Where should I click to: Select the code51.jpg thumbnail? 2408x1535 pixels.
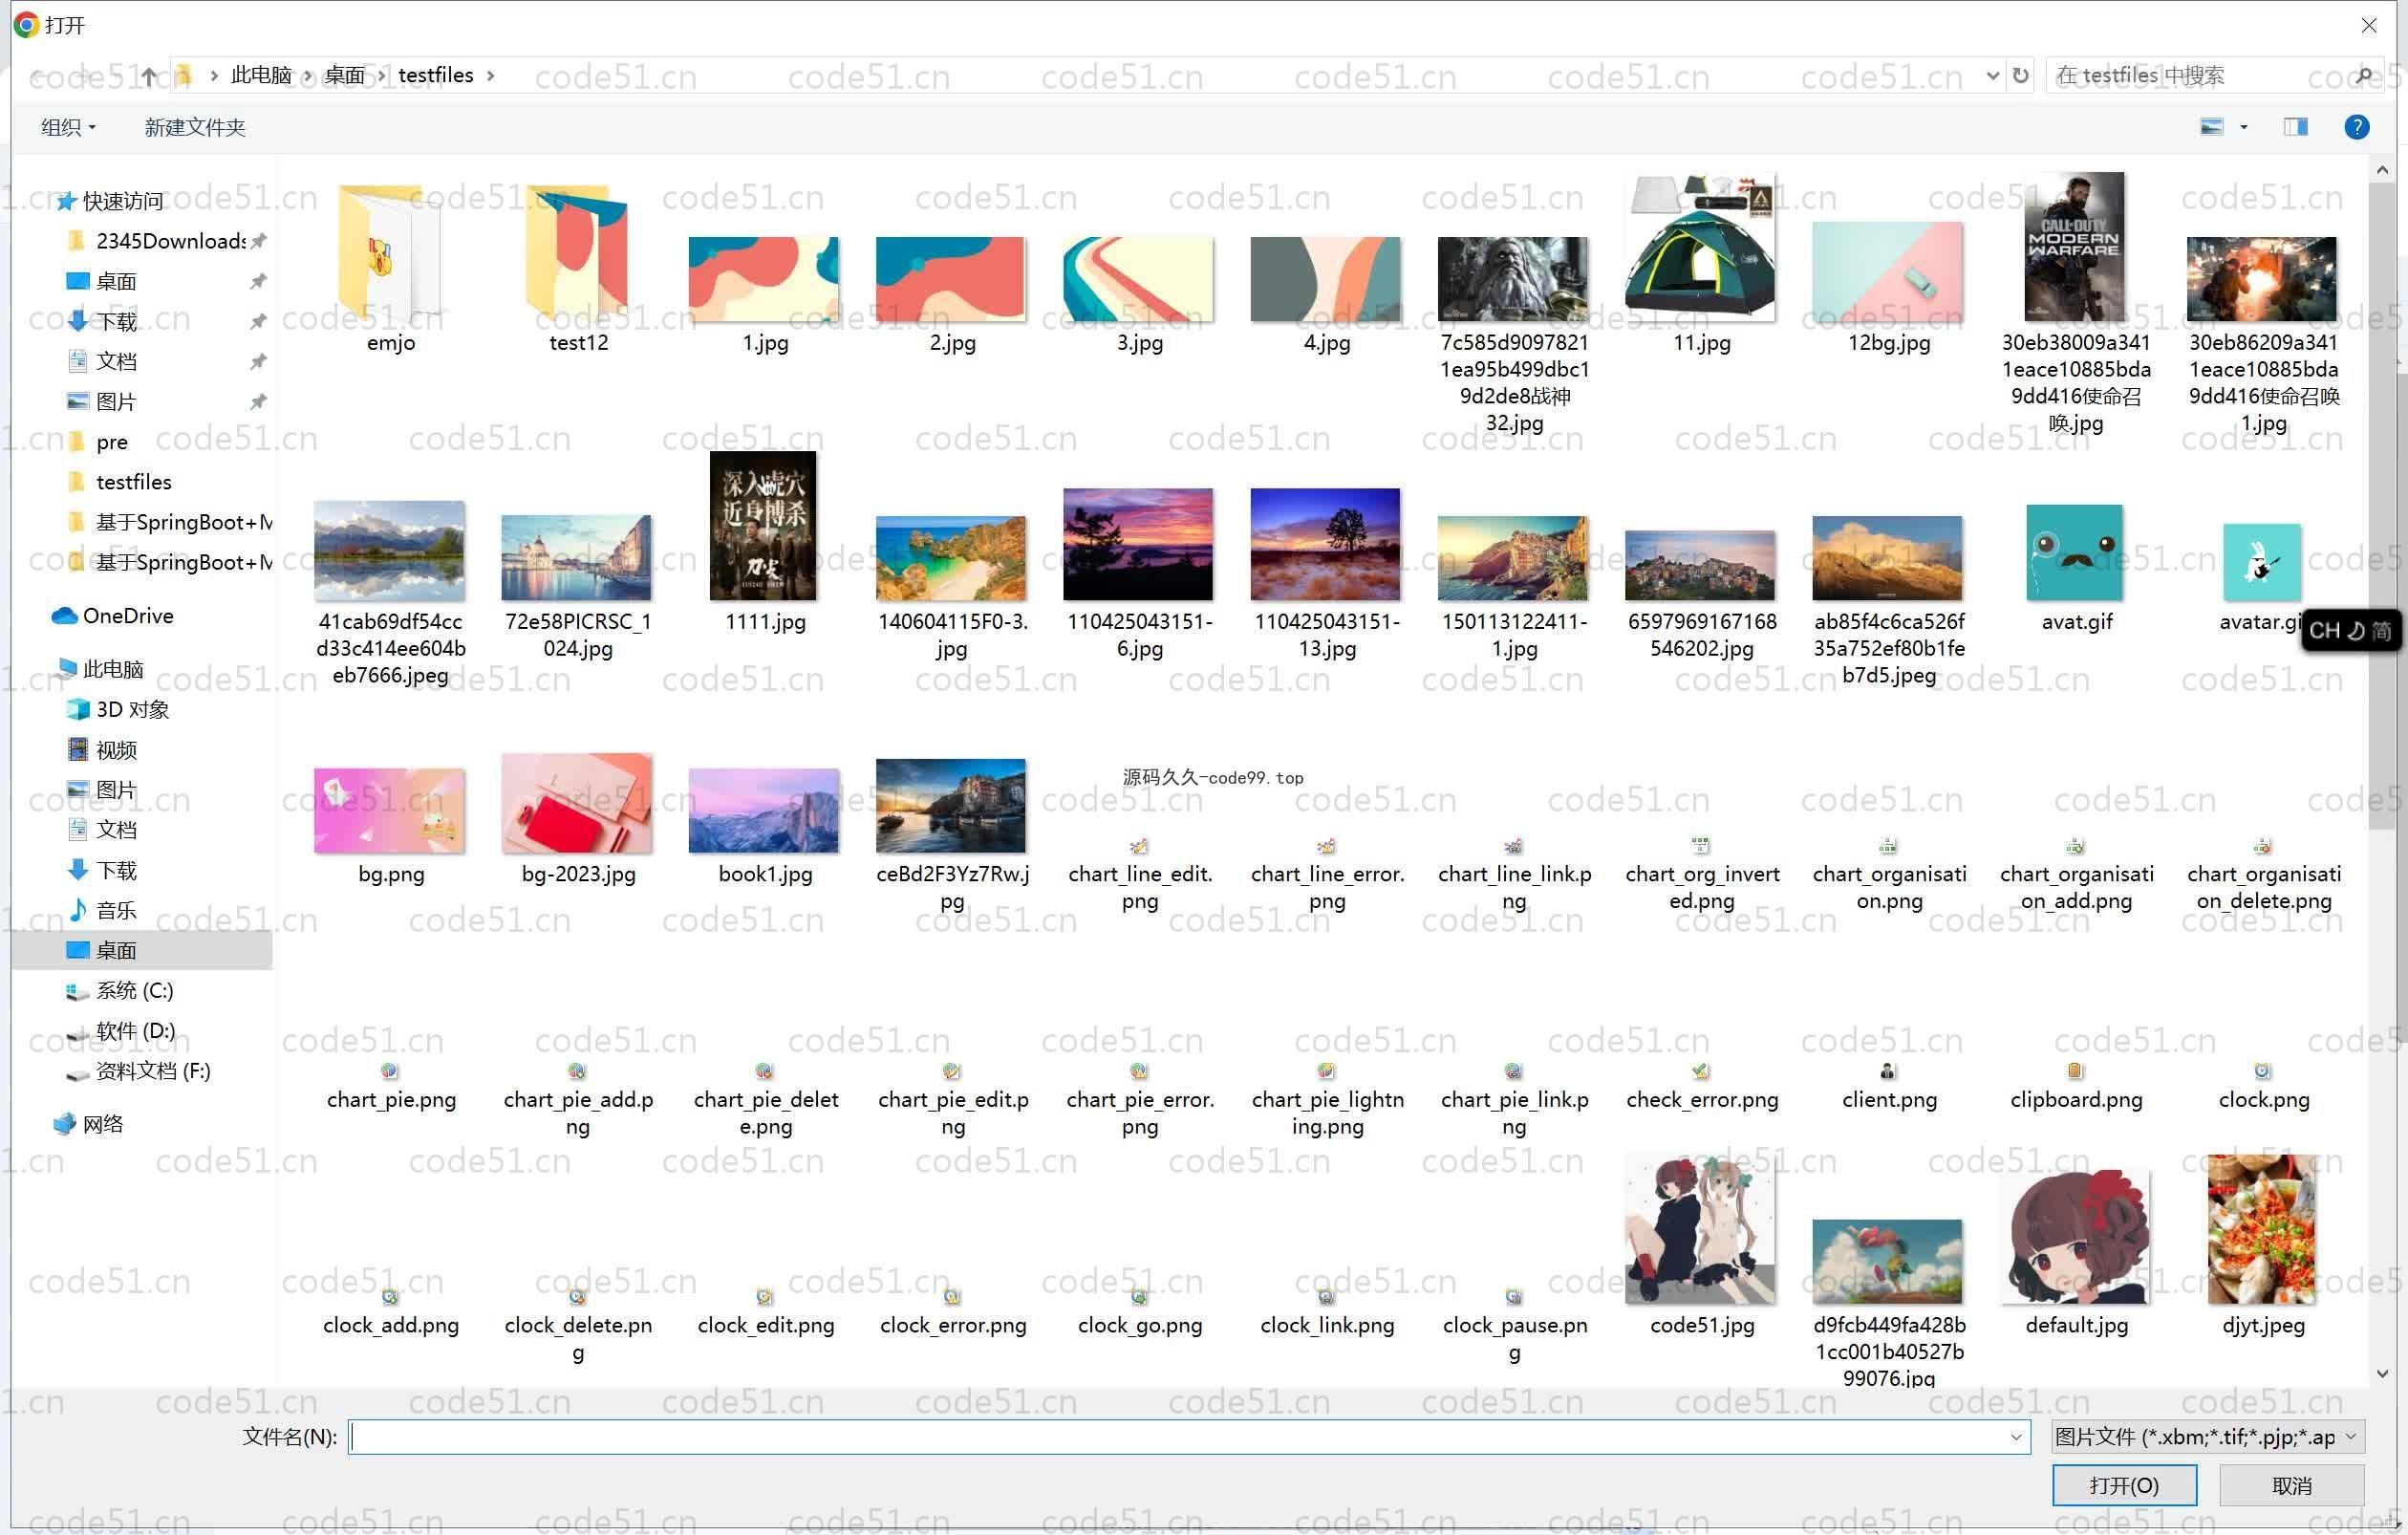point(1700,1229)
